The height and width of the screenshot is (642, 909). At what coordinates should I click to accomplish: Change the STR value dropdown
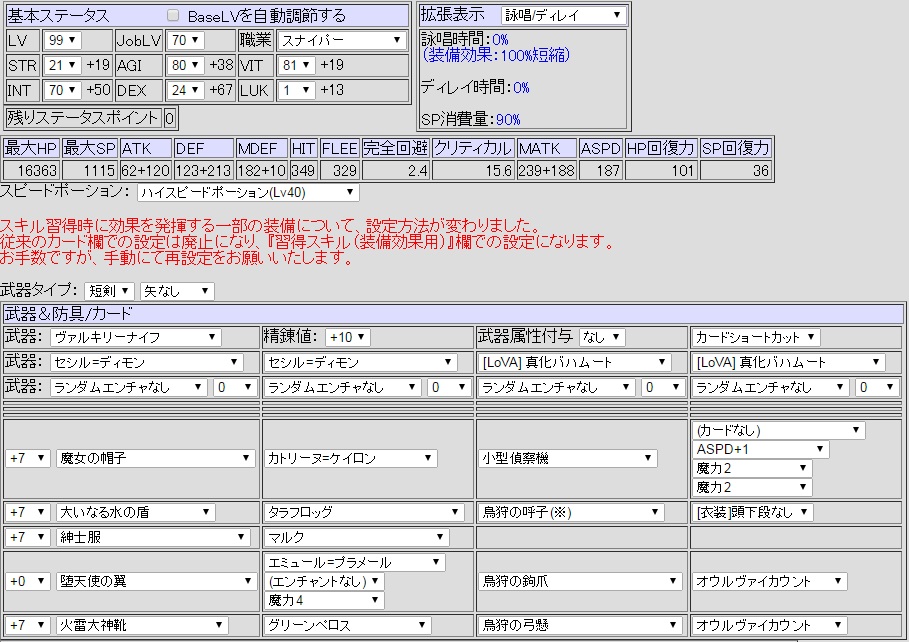62,66
